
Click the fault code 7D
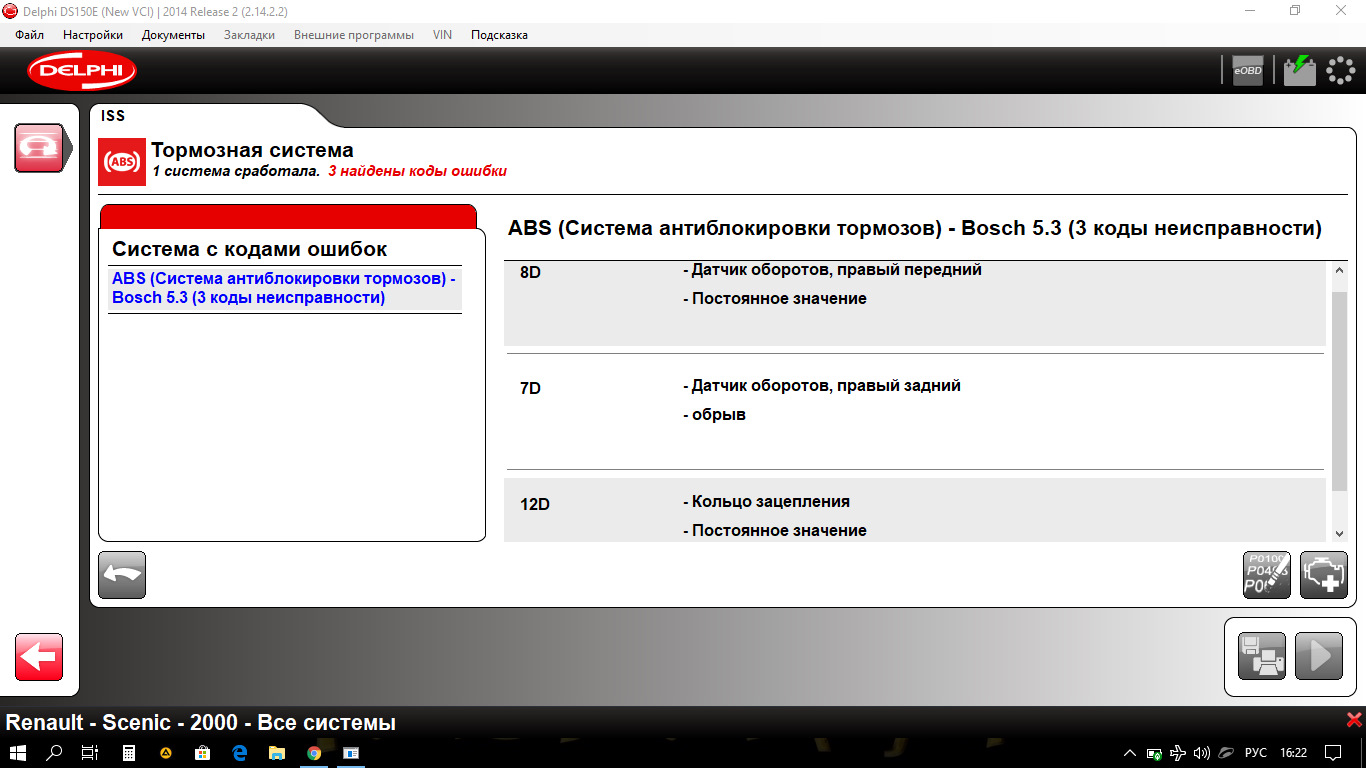coord(531,388)
